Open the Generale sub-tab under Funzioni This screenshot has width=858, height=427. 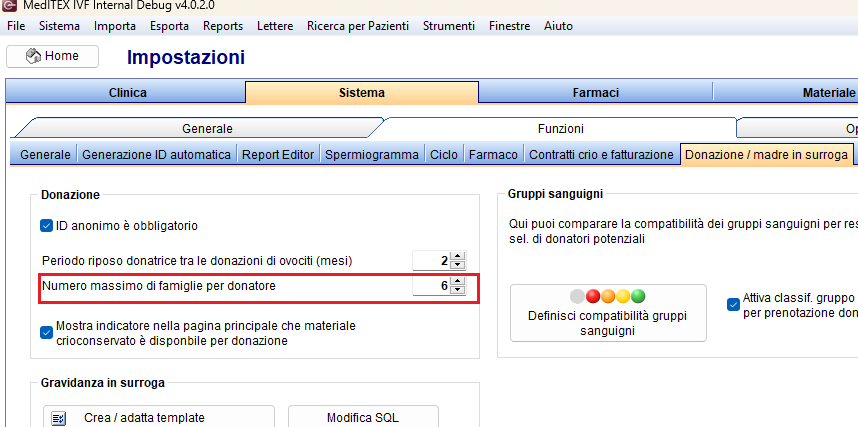(45, 155)
